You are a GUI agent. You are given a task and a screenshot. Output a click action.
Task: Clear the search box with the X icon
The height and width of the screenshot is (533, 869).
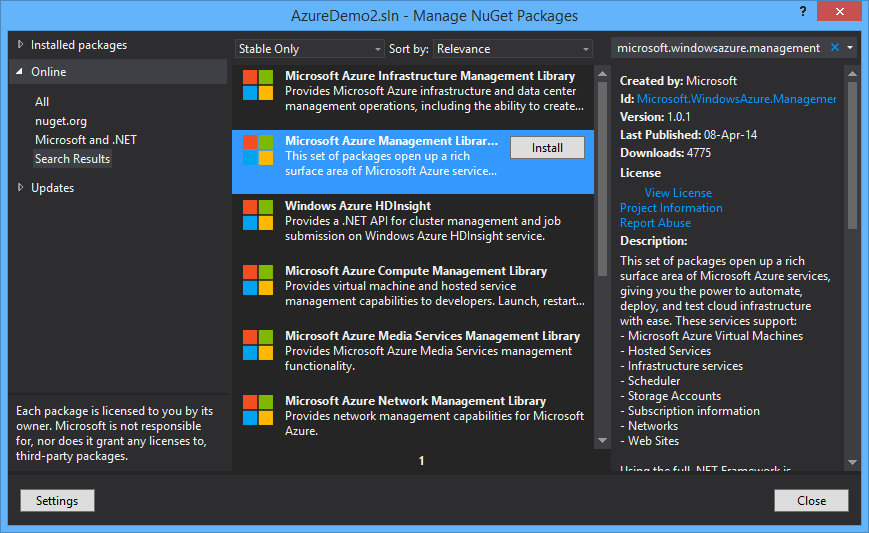coord(835,48)
